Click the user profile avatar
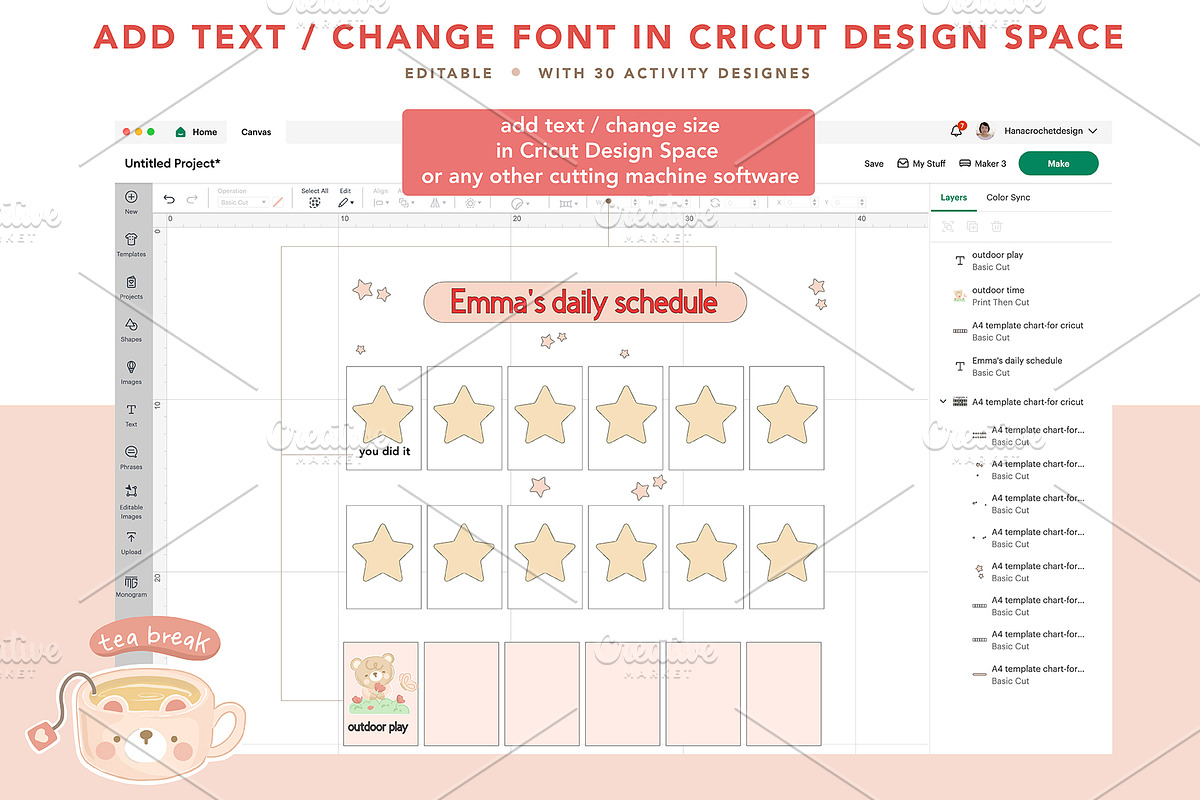This screenshot has height=800, width=1200. (985, 131)
